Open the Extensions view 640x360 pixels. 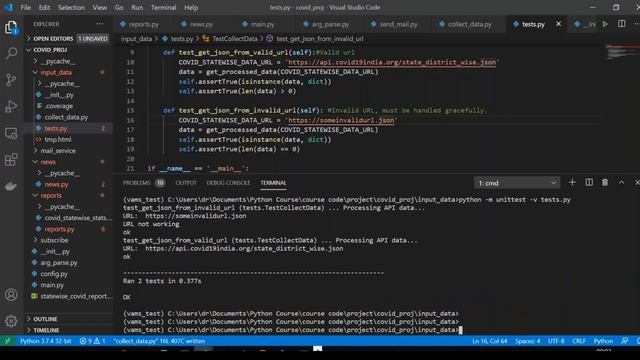pyautogui.click(x=11, y=160)
